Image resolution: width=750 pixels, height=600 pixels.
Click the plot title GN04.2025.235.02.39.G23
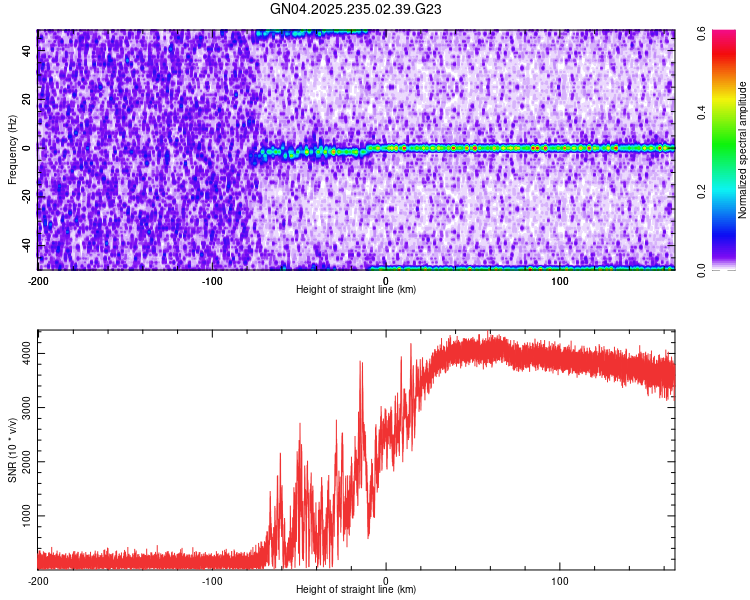point(357,10)
